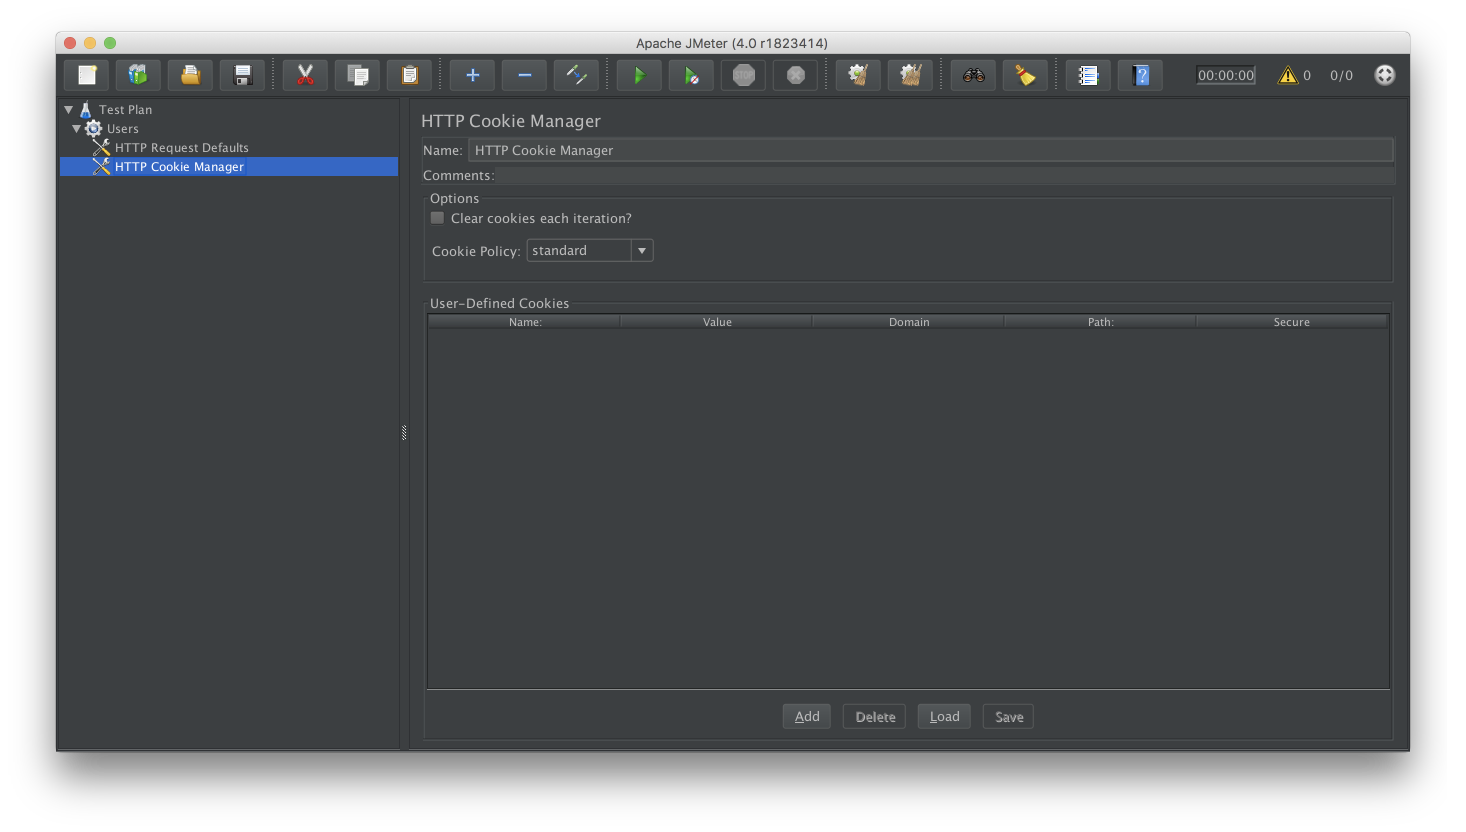Image resolution: width=1466 pixels, height=832 pixels.
Task: Open the Templates icon
Action: [x=138, y=75]
